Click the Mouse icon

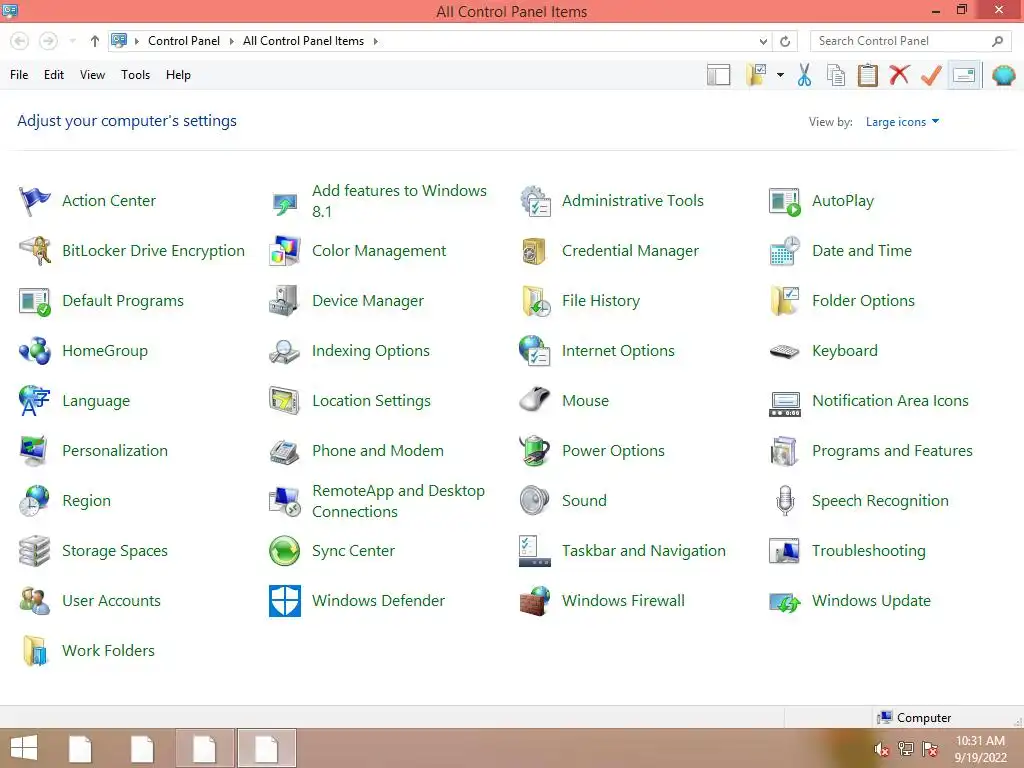(535, 401)
